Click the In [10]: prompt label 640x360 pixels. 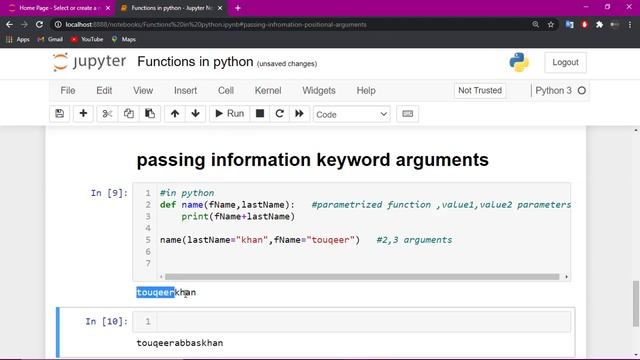(106, 321)
